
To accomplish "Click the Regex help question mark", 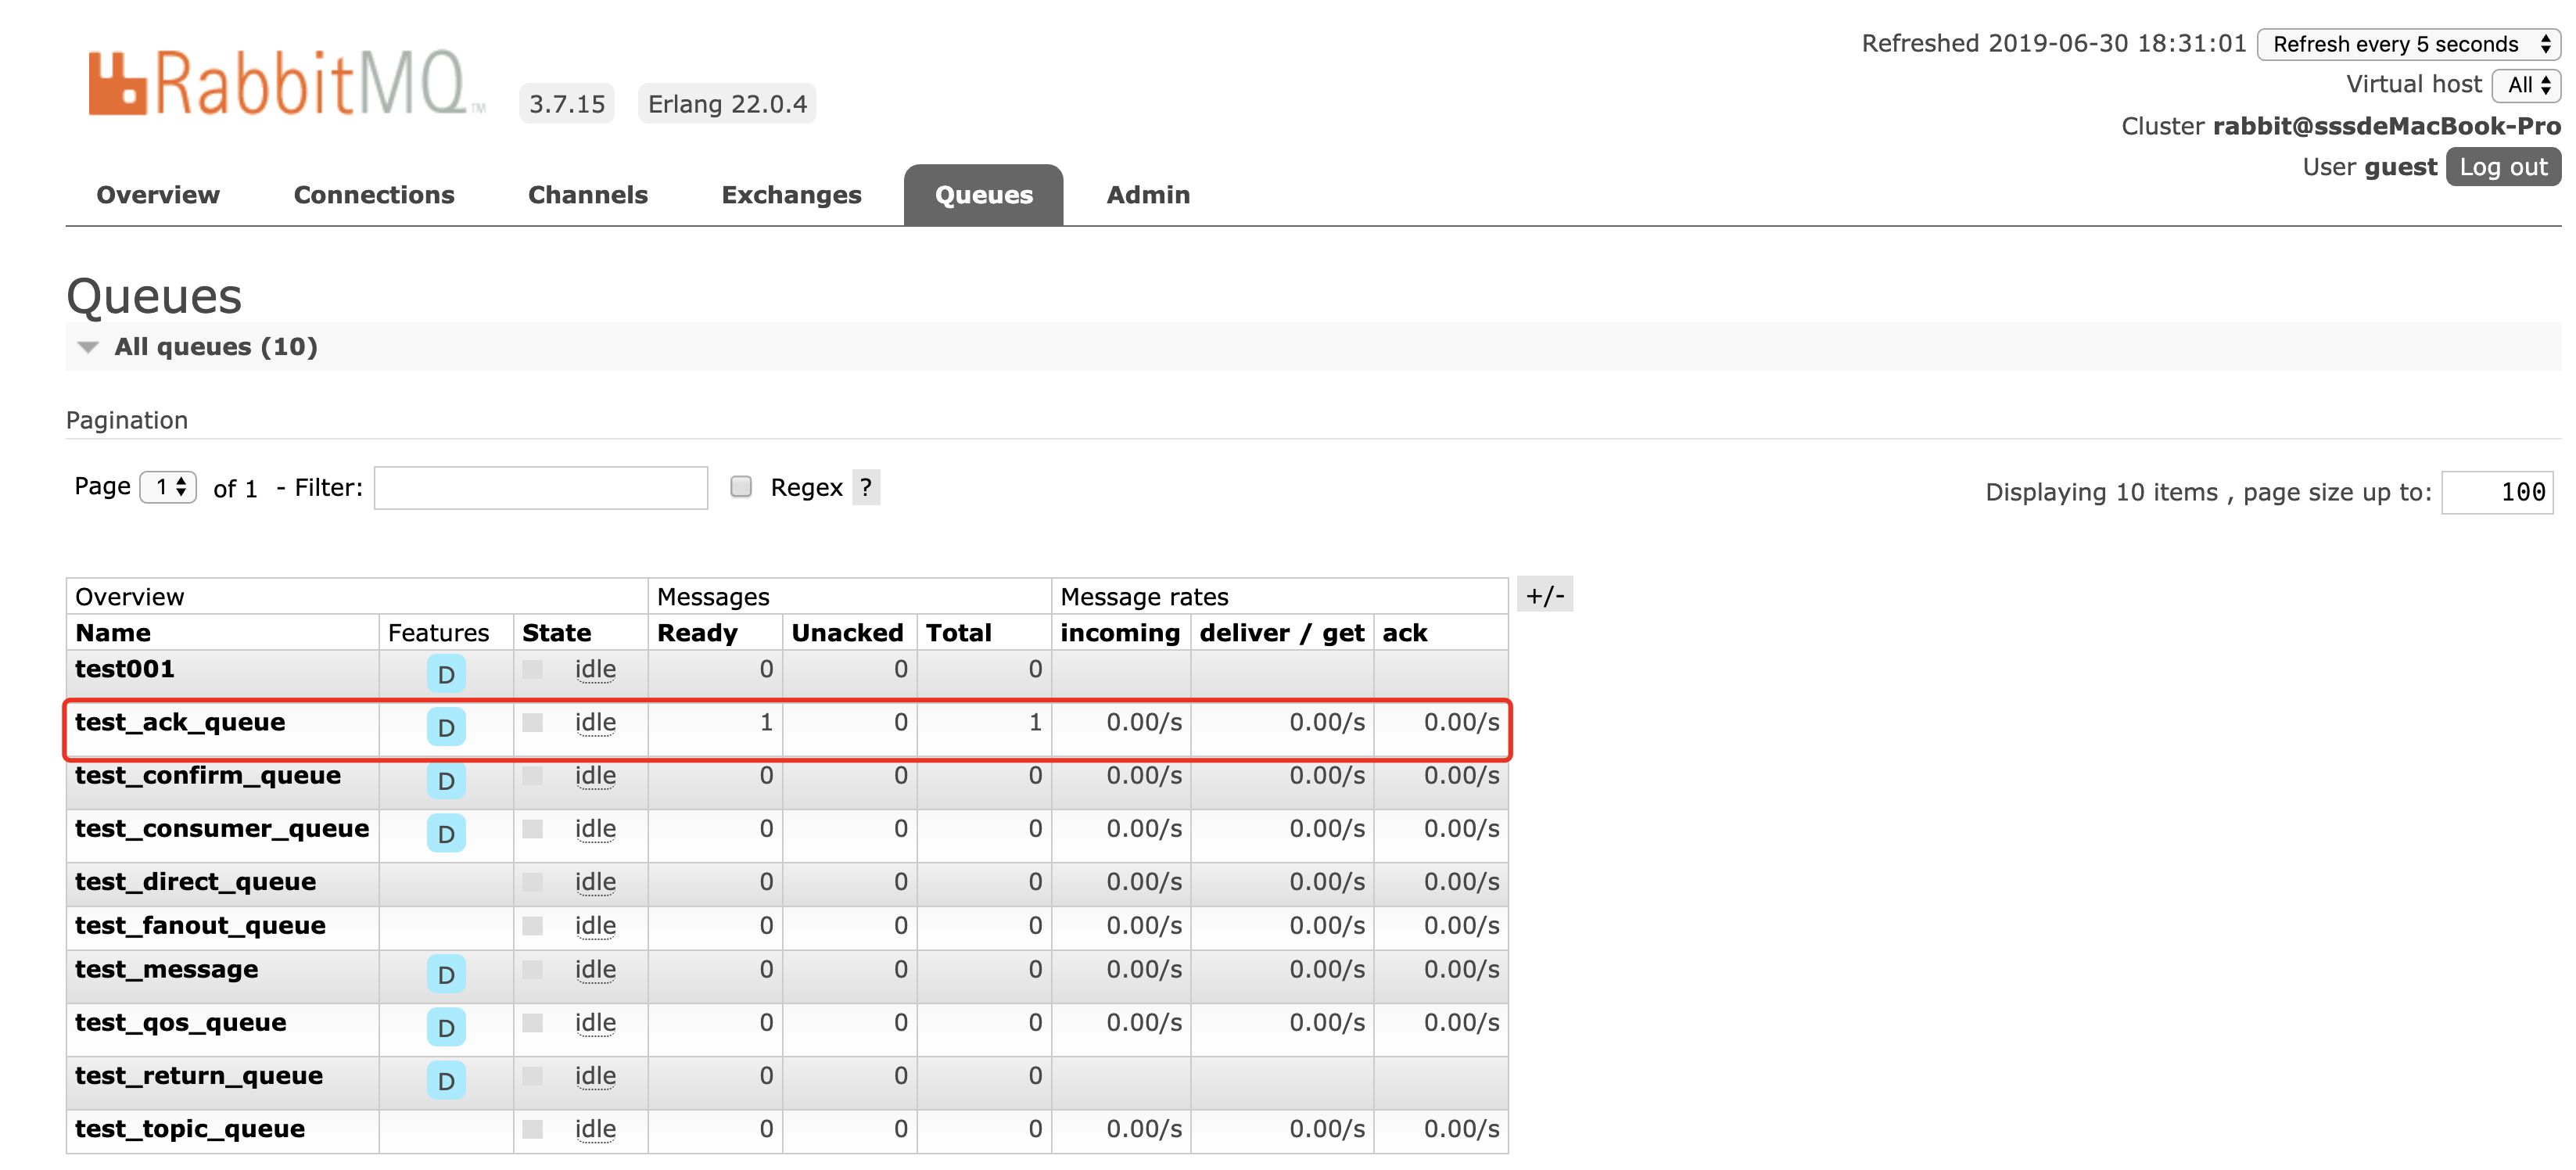I will tap(865, 487).
